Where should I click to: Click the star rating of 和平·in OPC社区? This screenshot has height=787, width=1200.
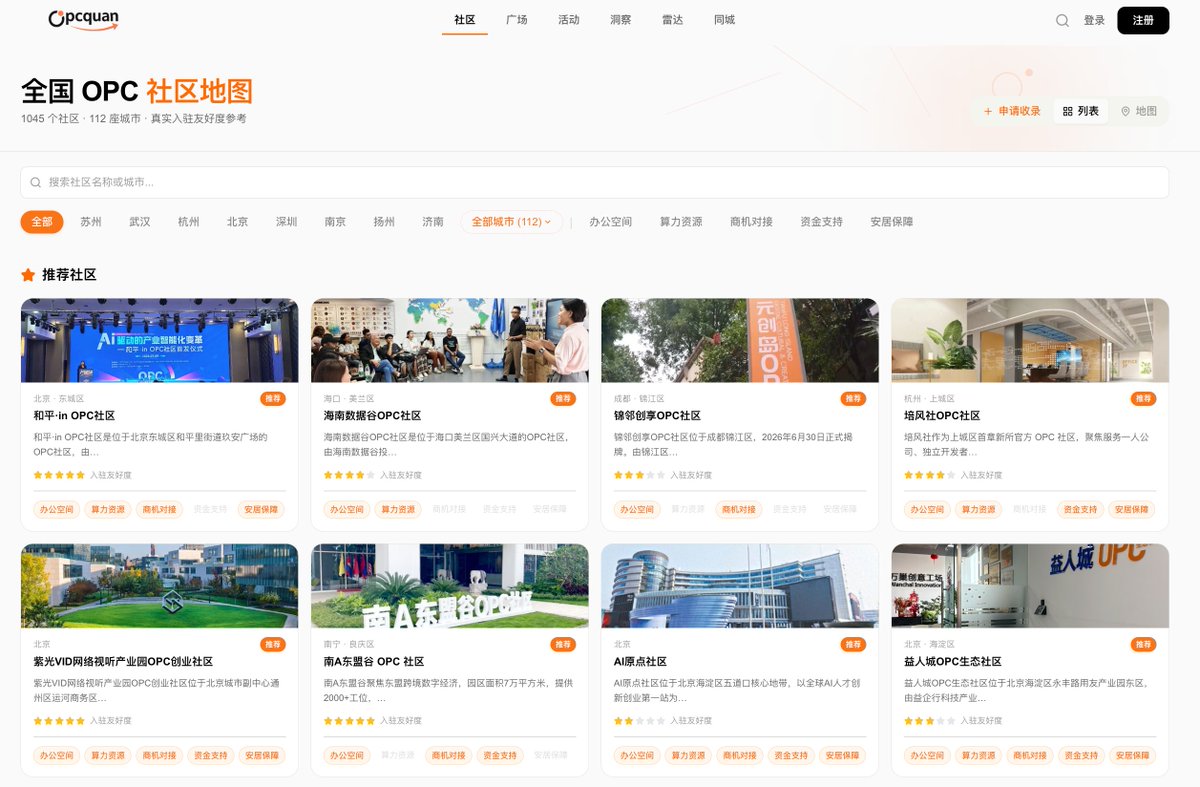pos(59,475)
